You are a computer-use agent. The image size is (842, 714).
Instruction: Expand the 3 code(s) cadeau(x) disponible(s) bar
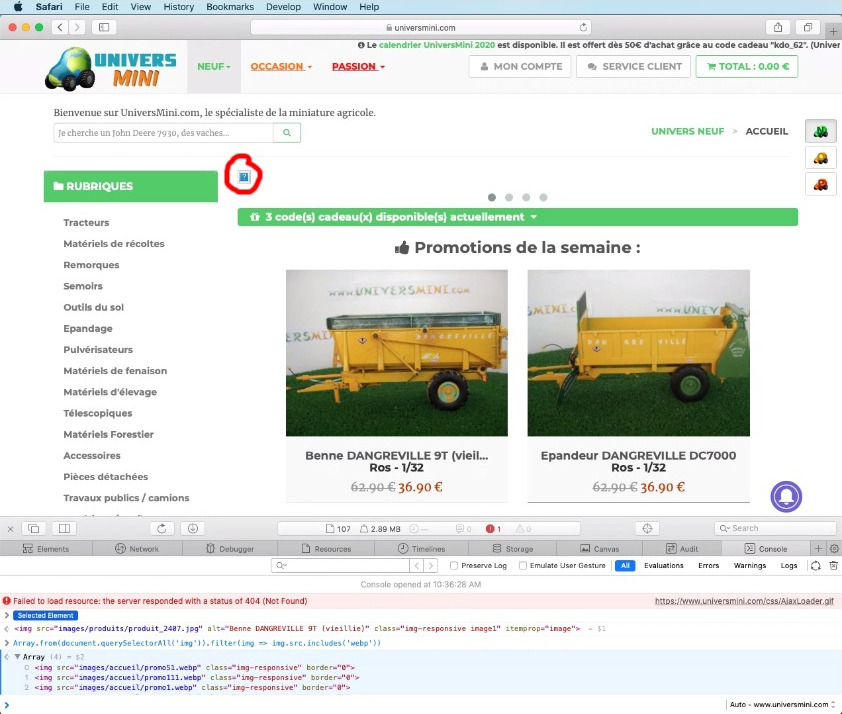click(518, 217)
